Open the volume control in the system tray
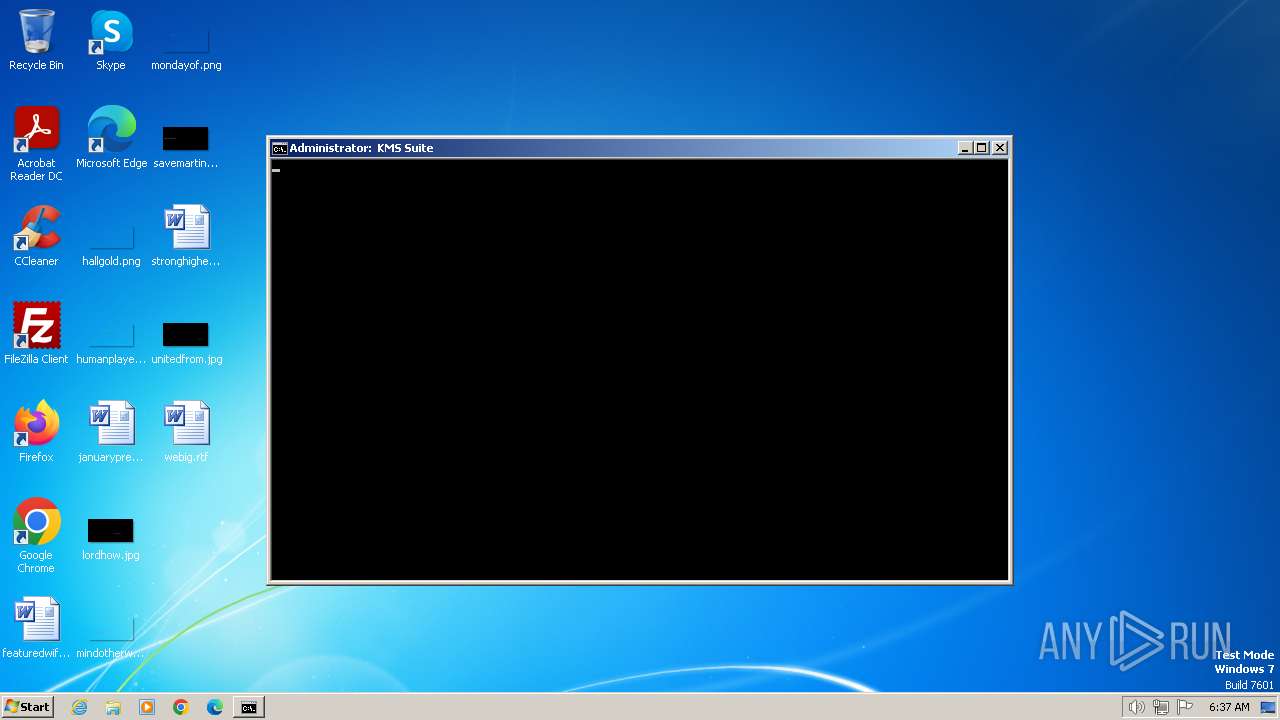The height and width of the screenshot is (720, 1280). coord(1137,707)
